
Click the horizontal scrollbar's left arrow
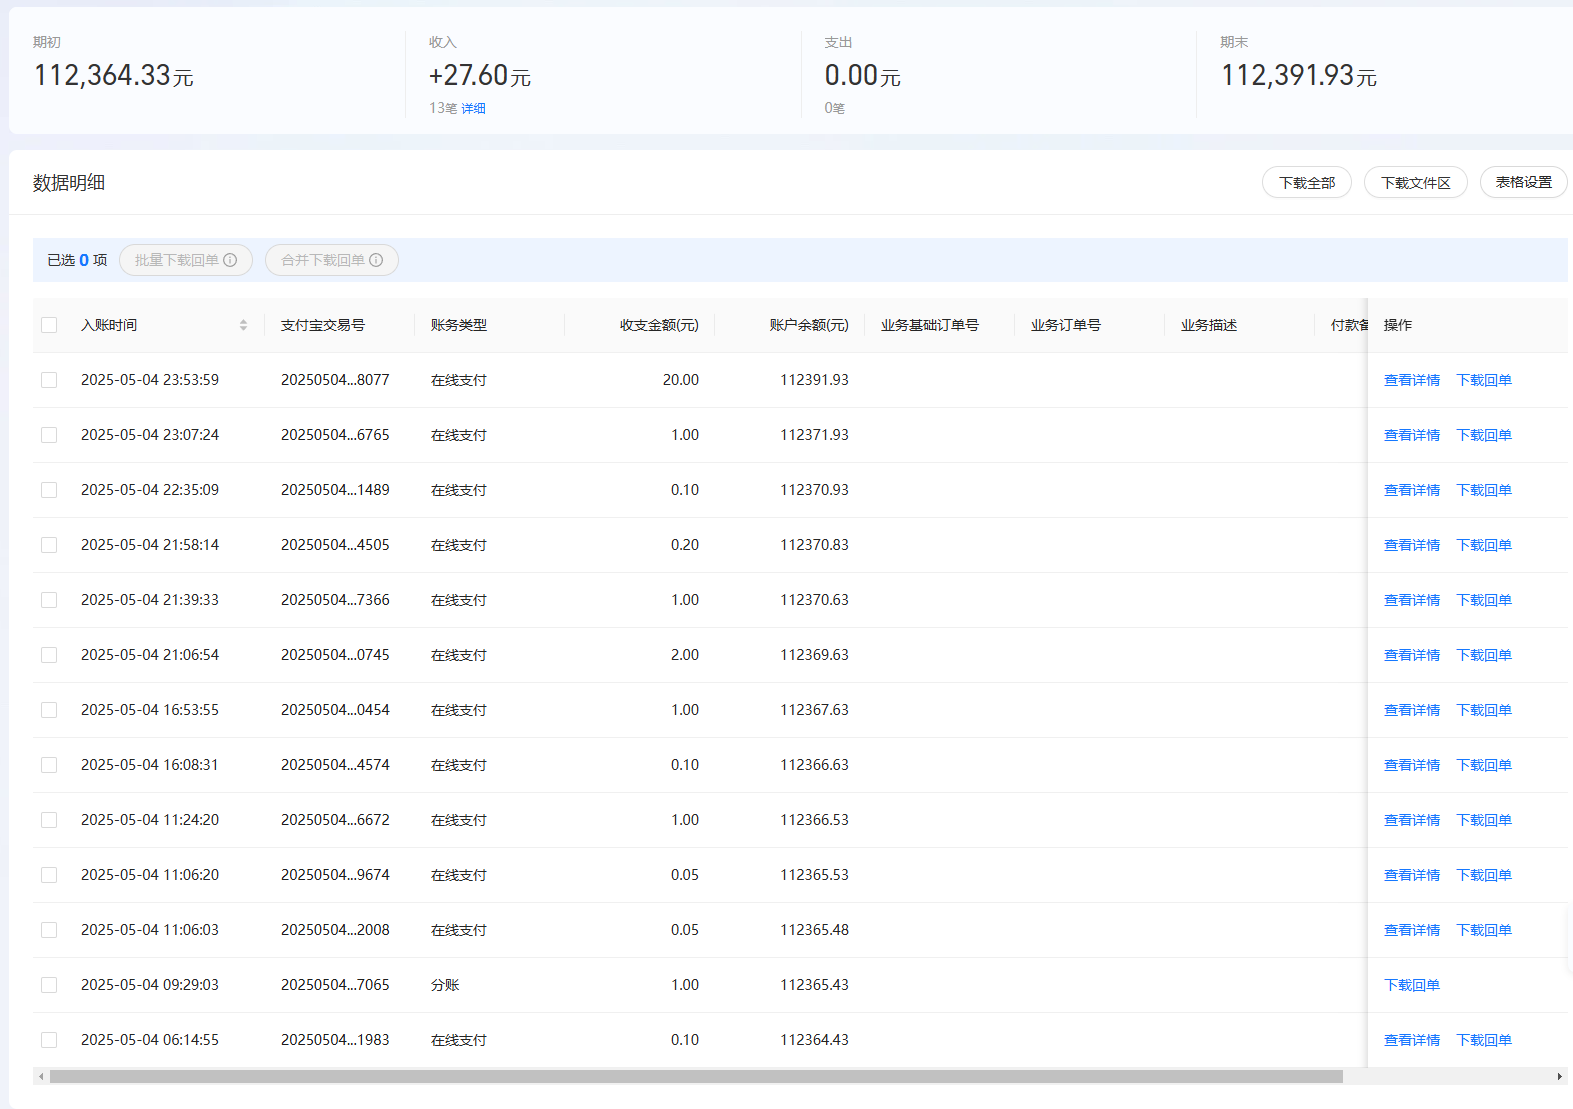click(x=40, y=1077)
